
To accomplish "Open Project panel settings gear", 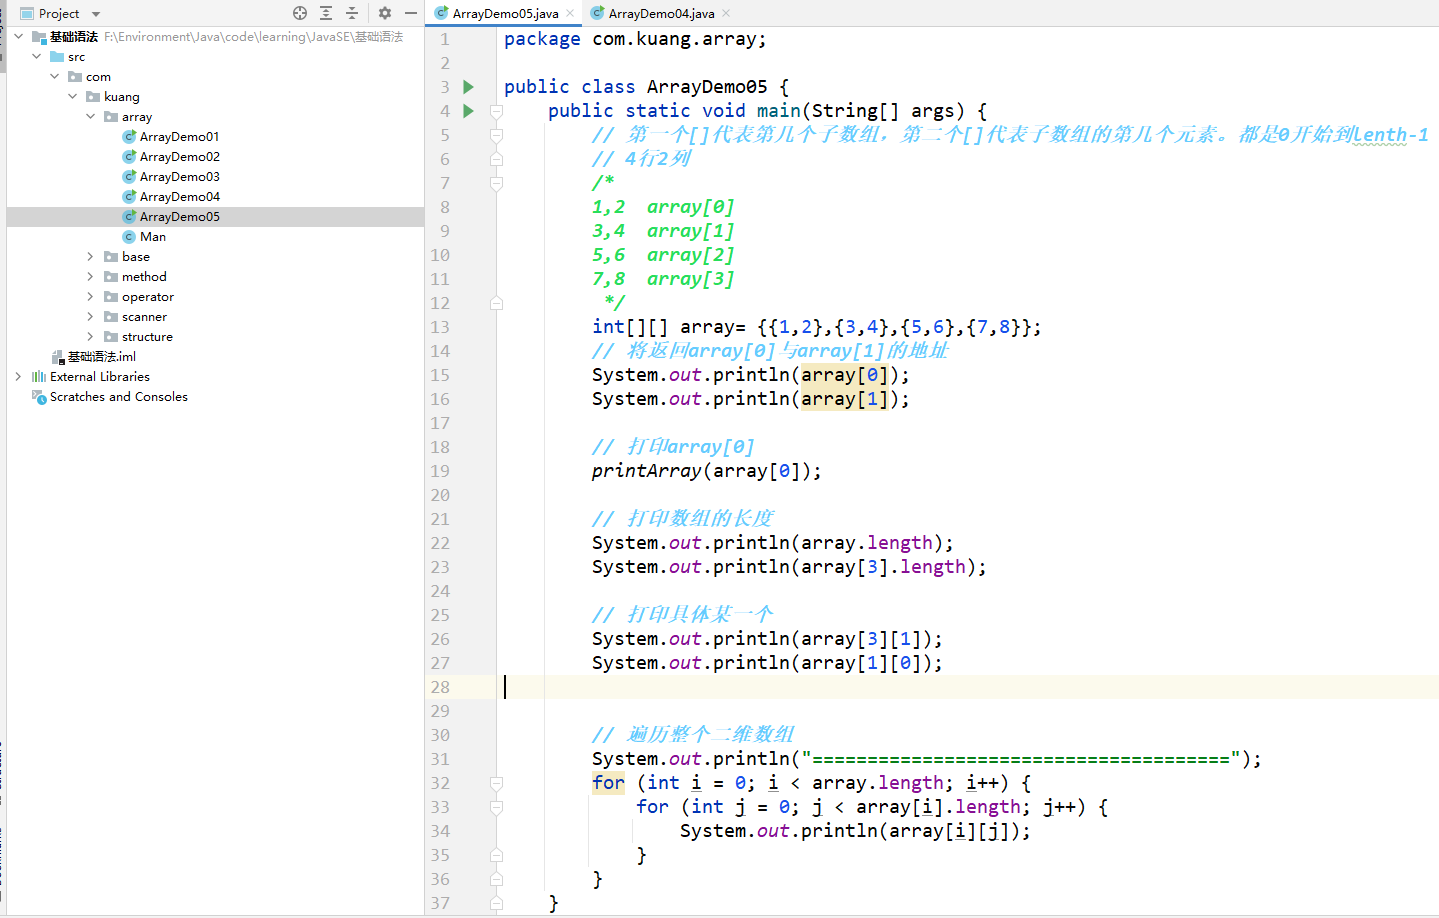I will (x=385, y=13).
